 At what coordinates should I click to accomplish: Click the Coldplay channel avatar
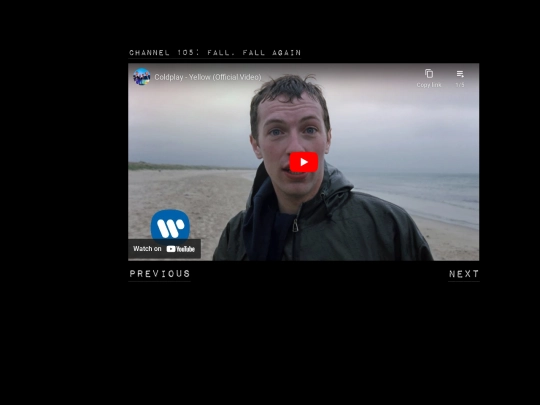[142, 77]
